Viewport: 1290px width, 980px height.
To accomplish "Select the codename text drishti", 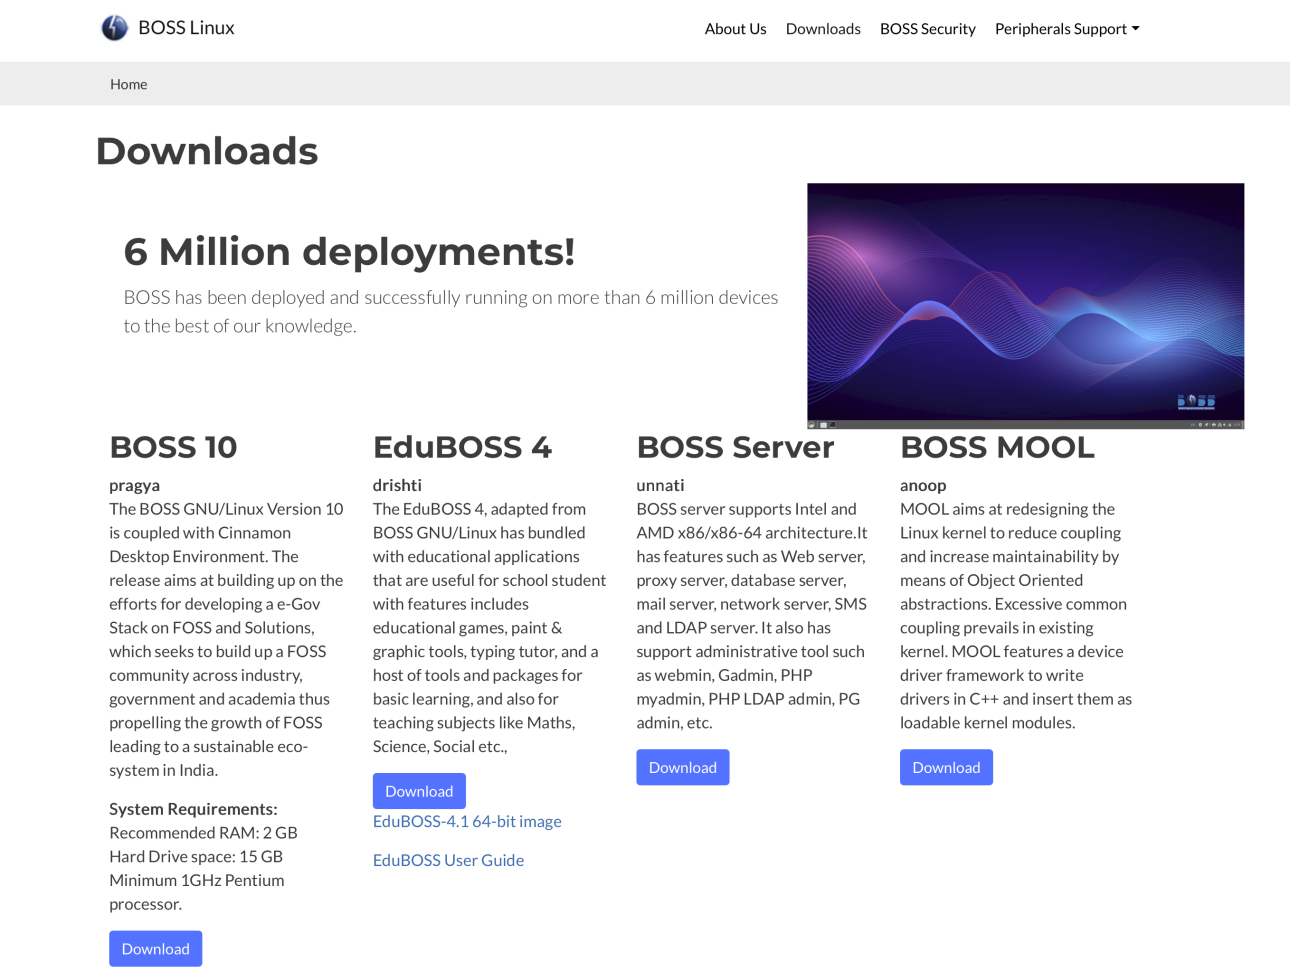I will pyautogui.click(x=397, y=485).
